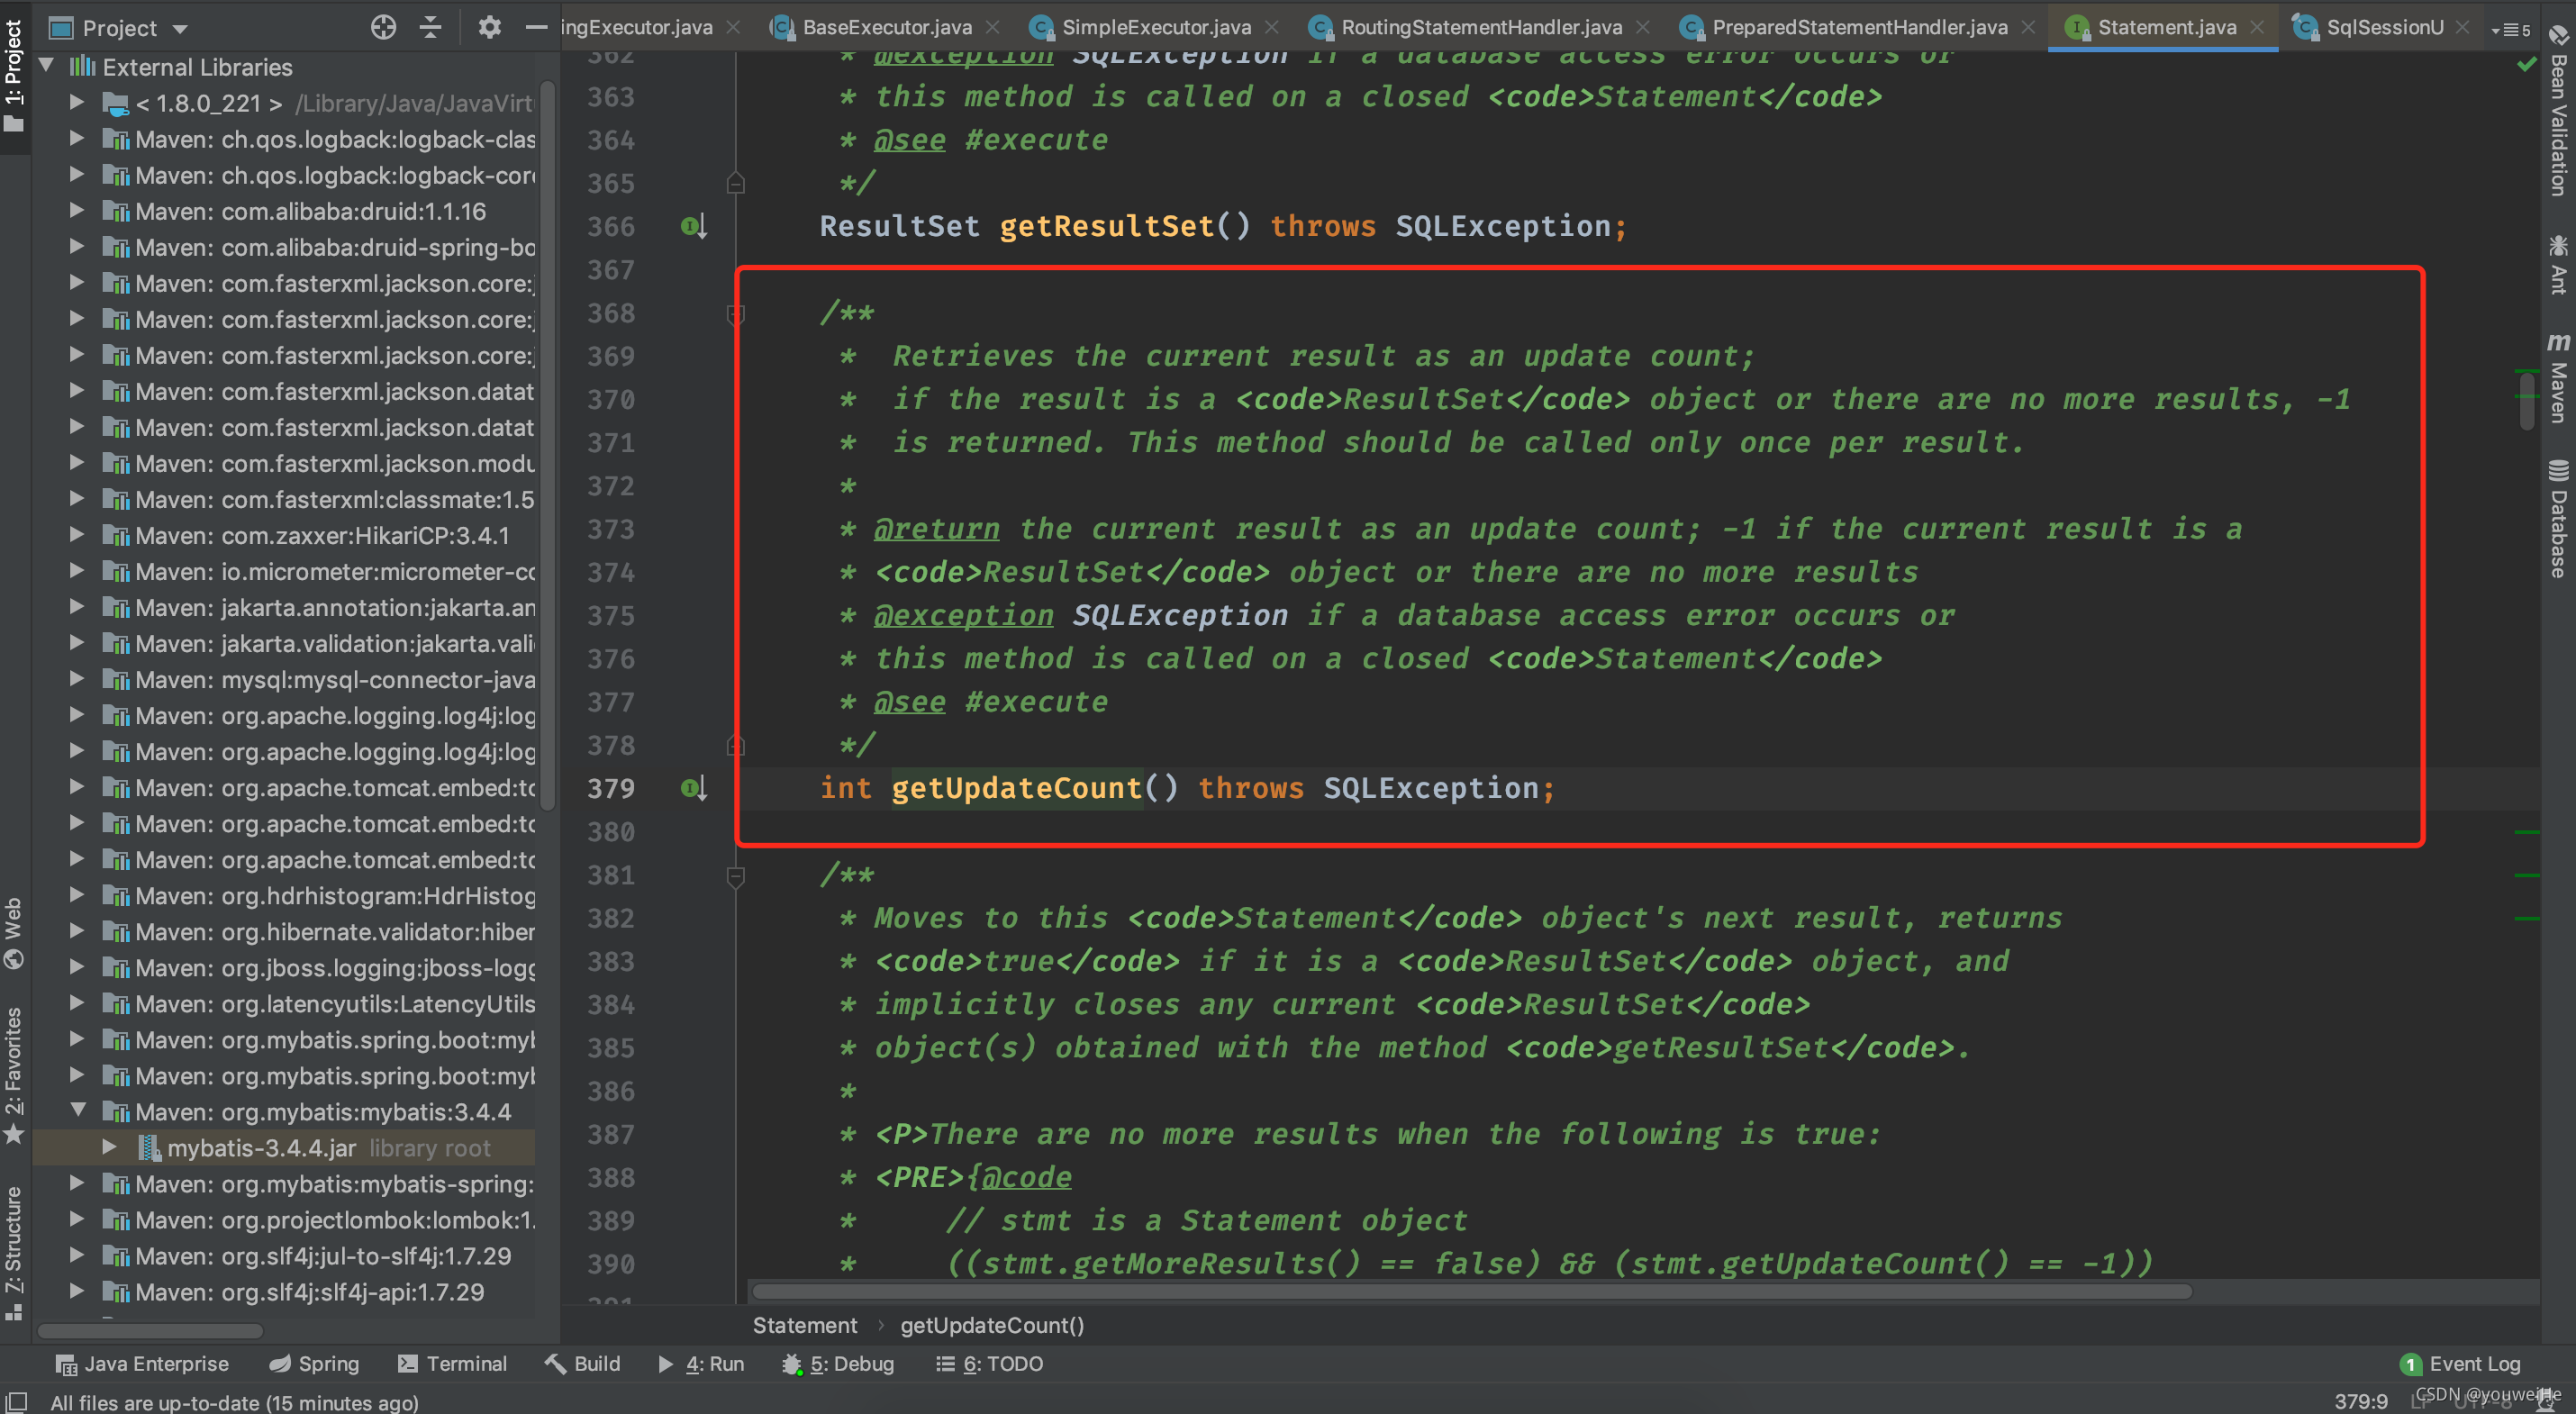Click @see link on line 377

click(x=909, y=702)
